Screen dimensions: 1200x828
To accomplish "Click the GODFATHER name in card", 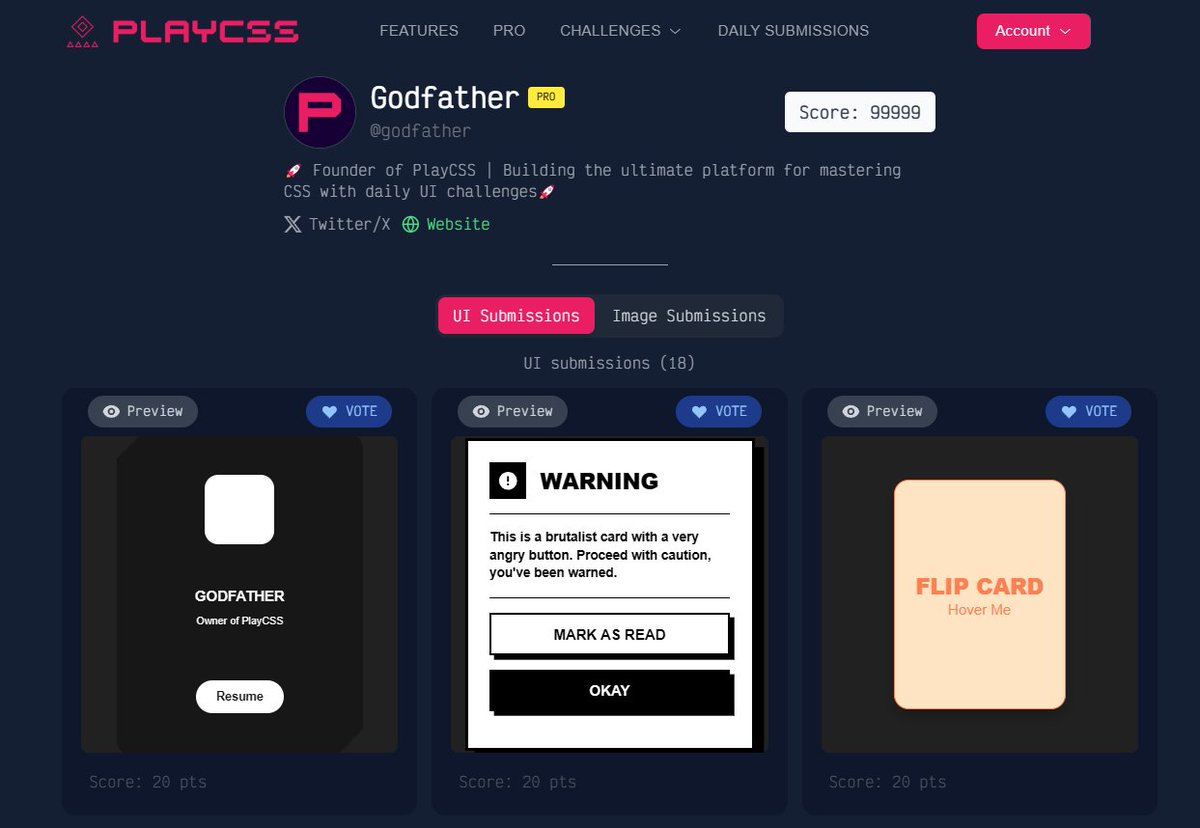I will tap(240, 596).
